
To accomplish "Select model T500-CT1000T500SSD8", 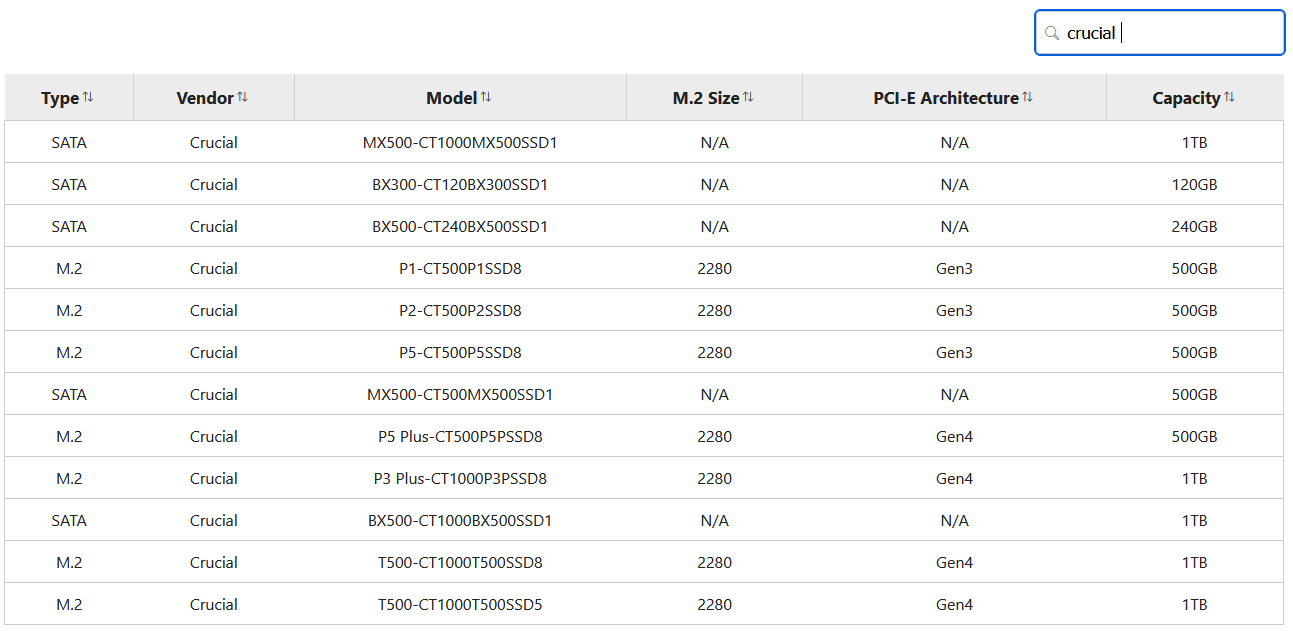I will [460, 563].
